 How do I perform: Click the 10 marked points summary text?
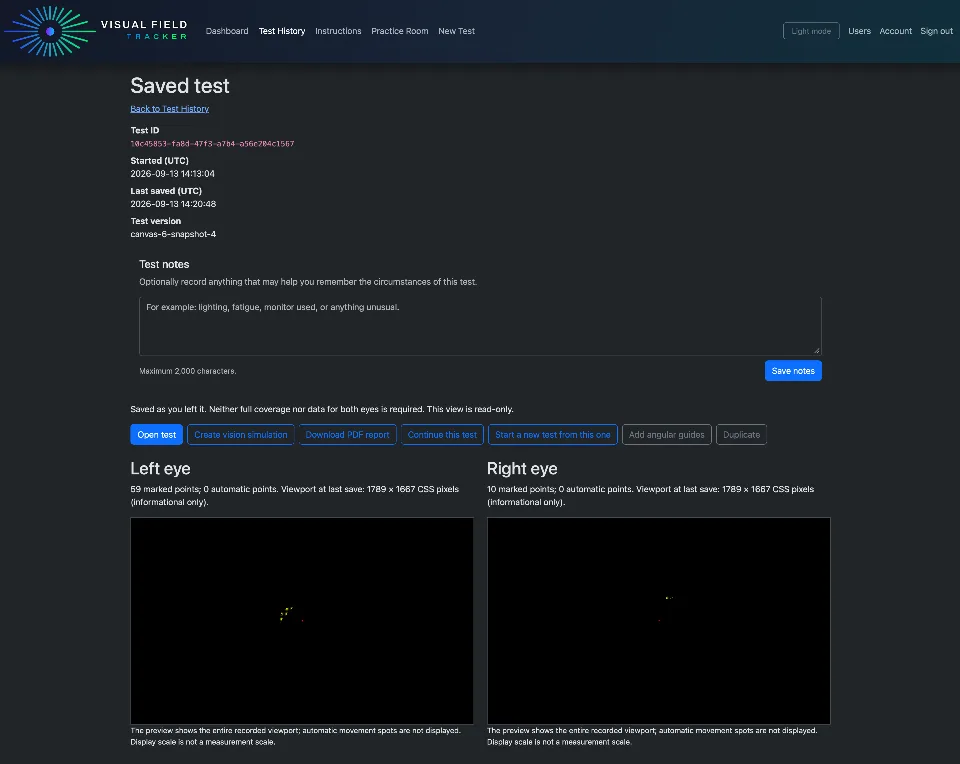(x=650, y=495)
